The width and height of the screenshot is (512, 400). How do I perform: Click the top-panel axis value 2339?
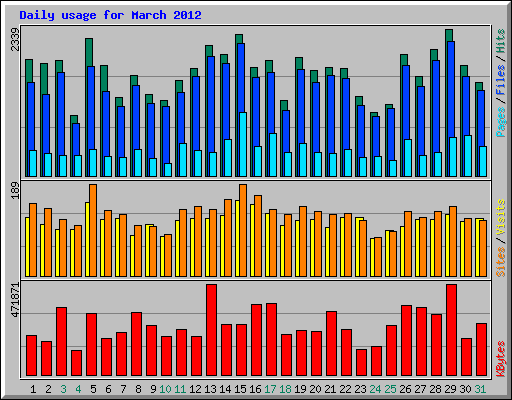[15, 39]
